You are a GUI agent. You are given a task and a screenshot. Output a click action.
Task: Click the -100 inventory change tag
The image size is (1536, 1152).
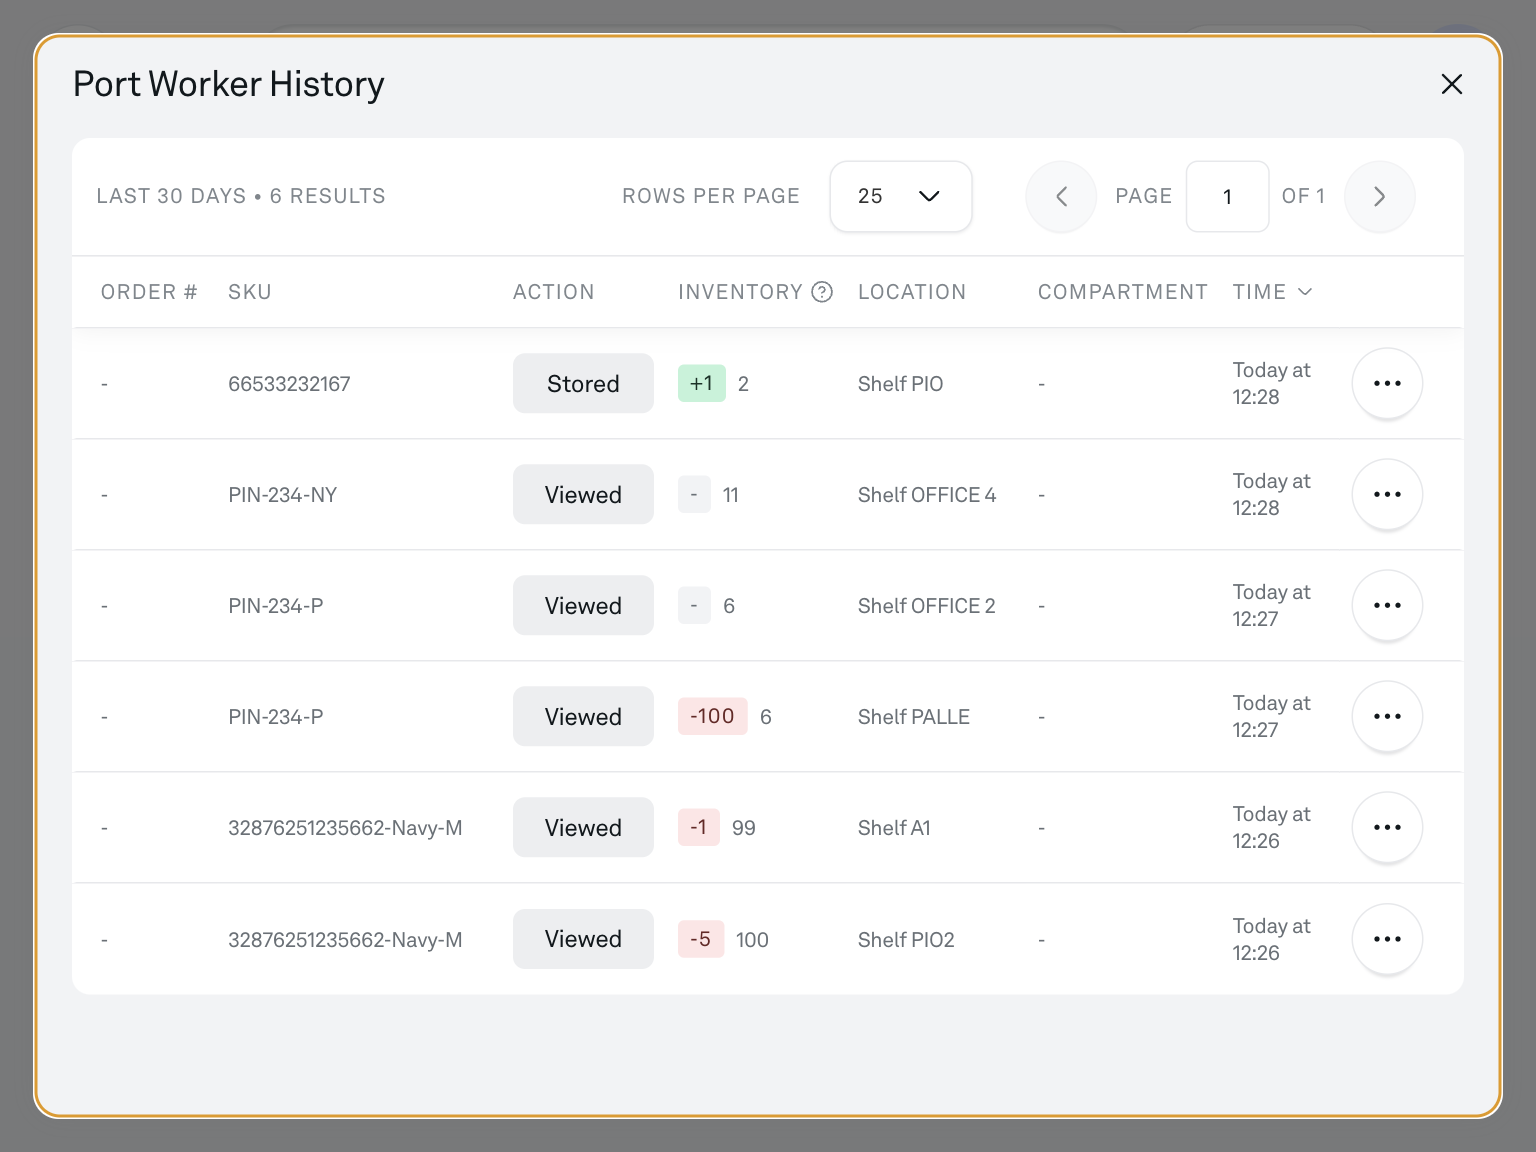point(712,716)
